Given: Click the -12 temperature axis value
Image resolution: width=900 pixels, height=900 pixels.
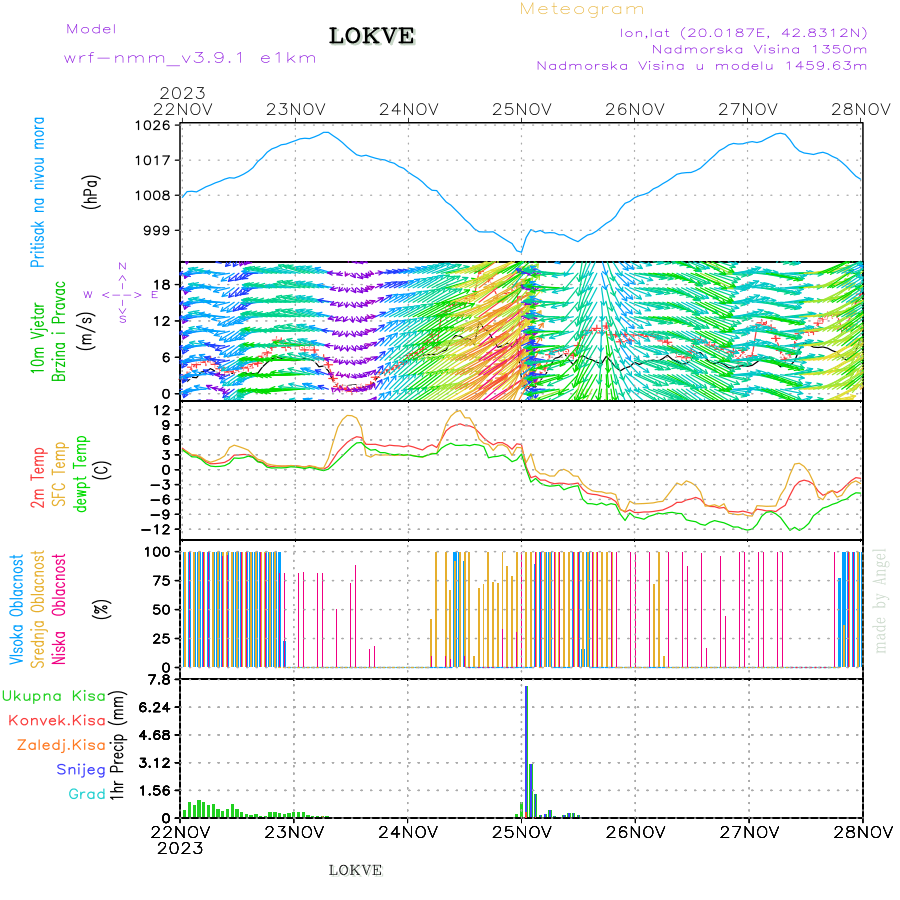Looking at the screenshot, I should [x=156, y=529].
